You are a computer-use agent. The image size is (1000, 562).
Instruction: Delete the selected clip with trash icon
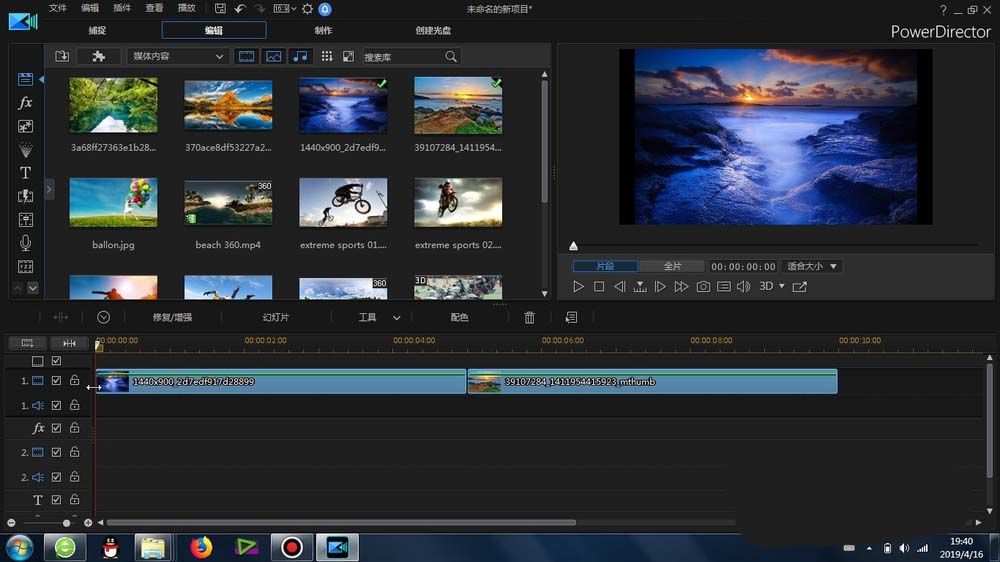click(x=530, y=317)
